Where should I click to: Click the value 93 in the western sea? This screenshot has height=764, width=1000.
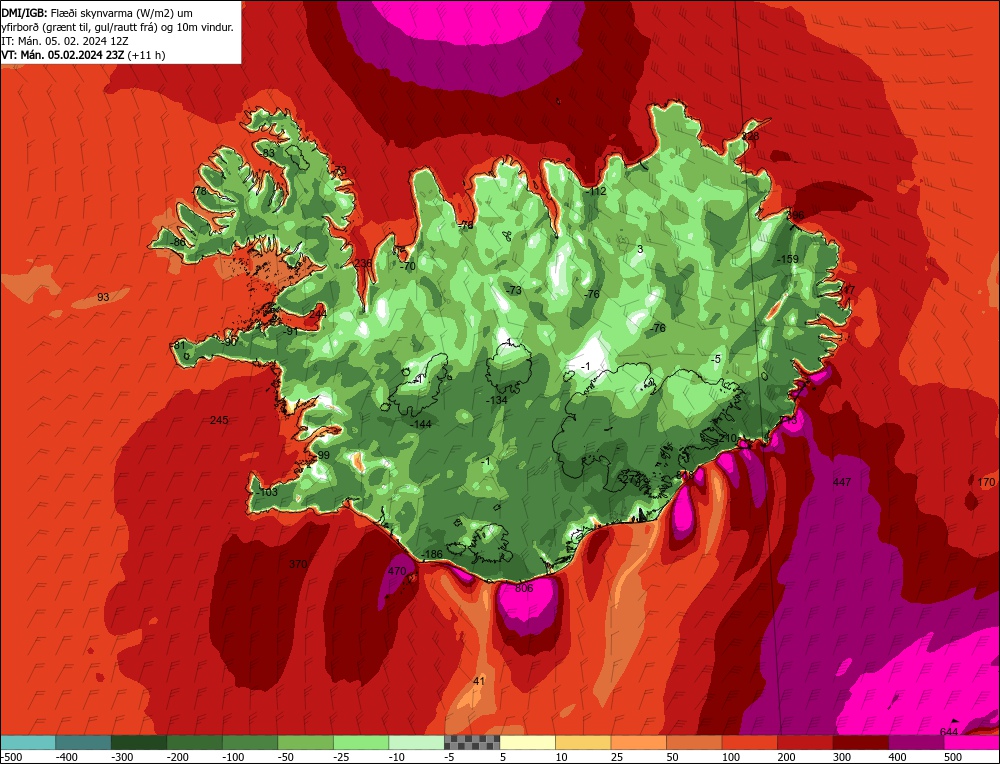click(x=103, y=297)
